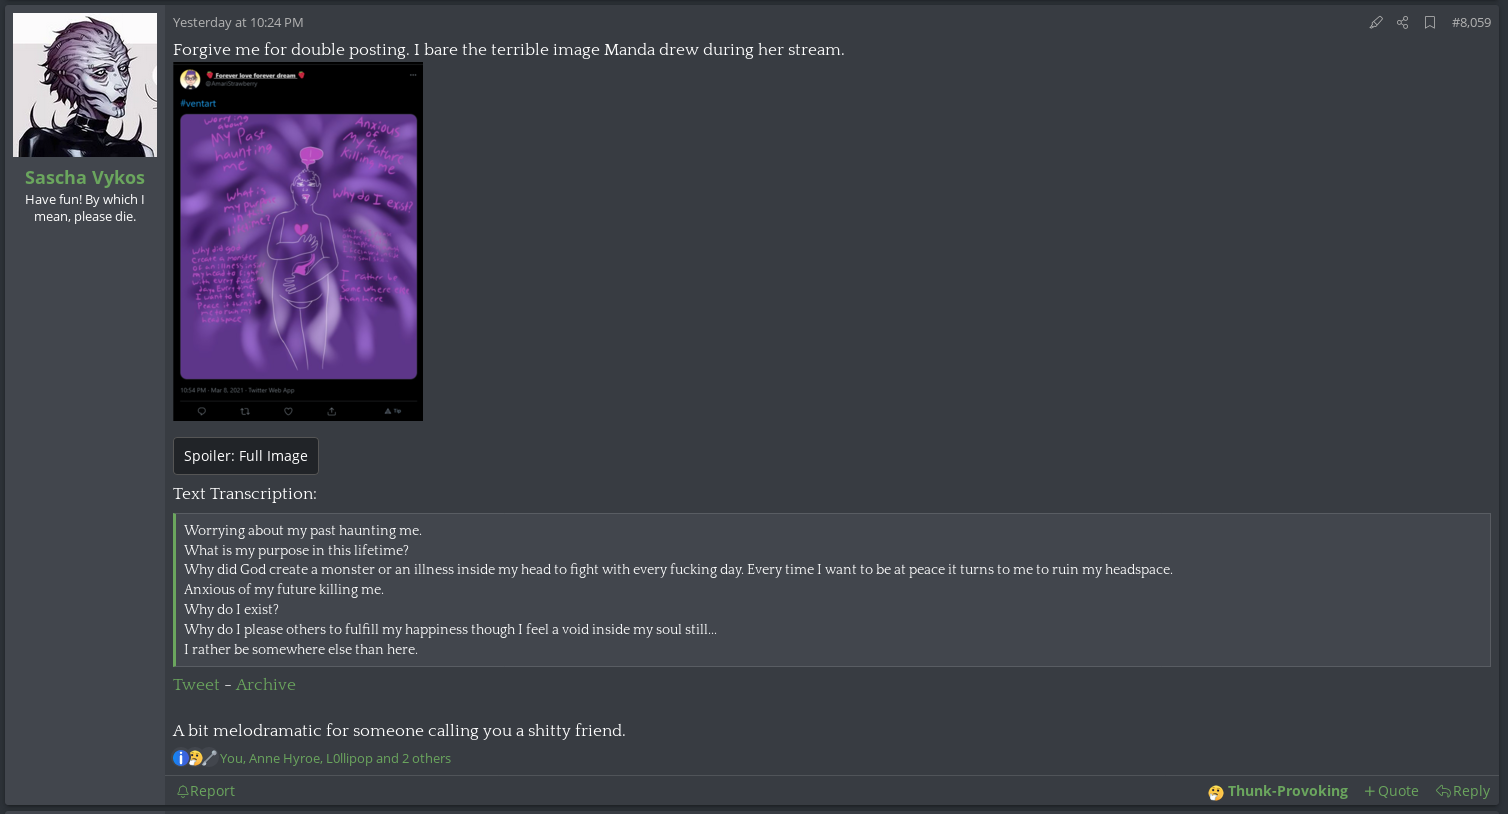Image resolution: width=1508 pixels, height=814 pixels.
Task: Expand the Spoiler: Full Image button
Action: pos(246,456)
